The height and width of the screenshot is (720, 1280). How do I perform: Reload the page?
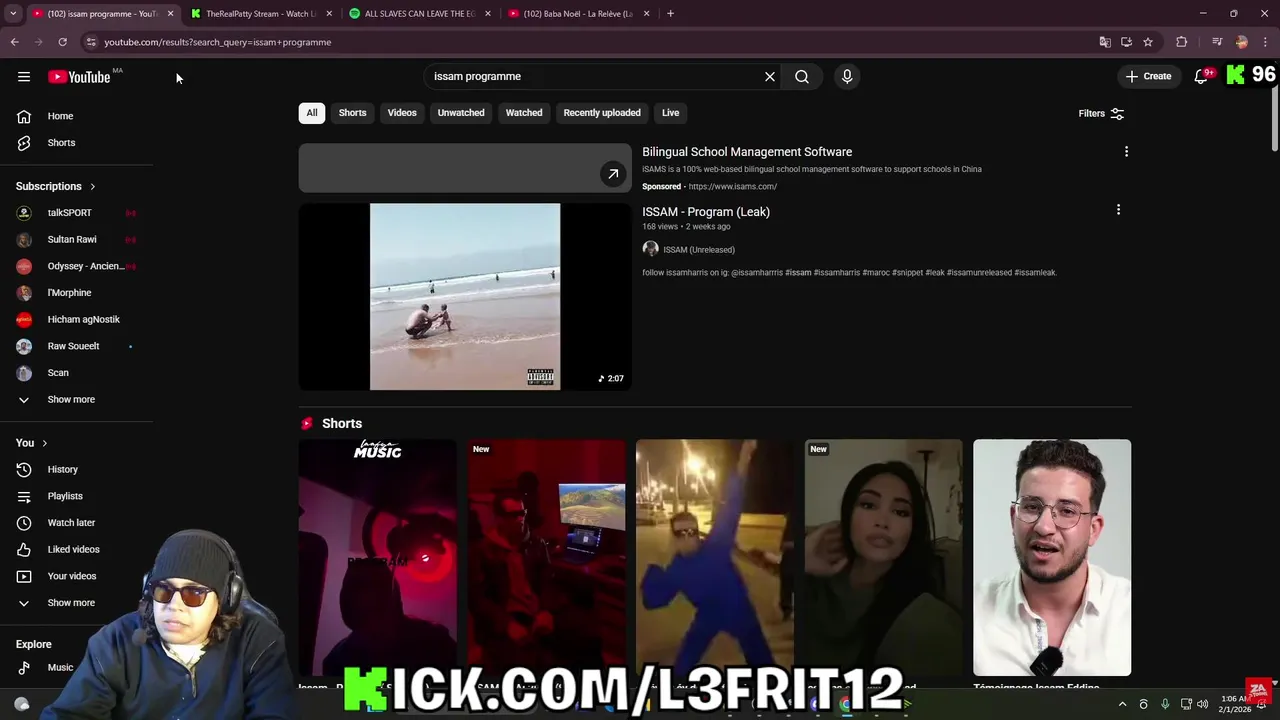pos(62,42)
